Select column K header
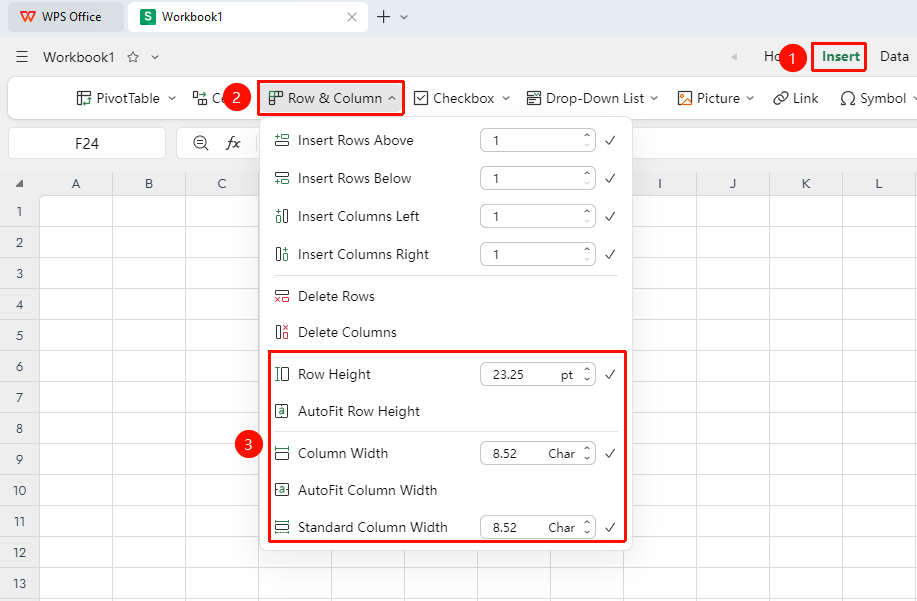The width and height of the screenshot is (917, 601). pyautogui.click(x=806, y=184)
